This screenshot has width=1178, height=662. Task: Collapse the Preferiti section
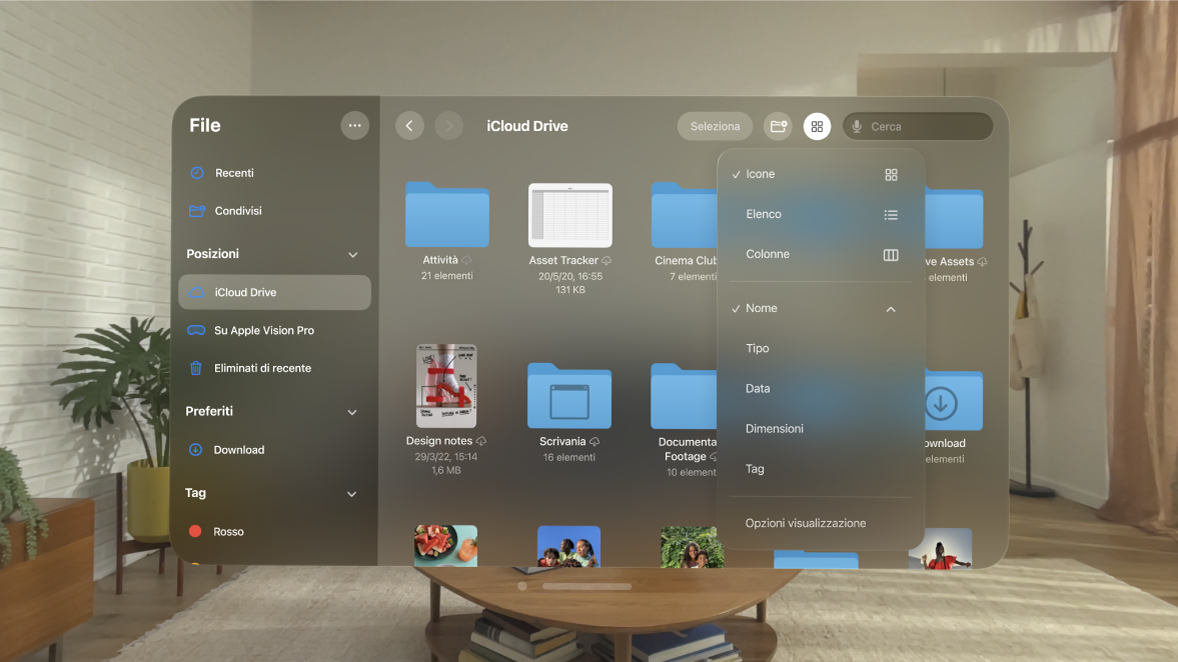tap(352, 412)
